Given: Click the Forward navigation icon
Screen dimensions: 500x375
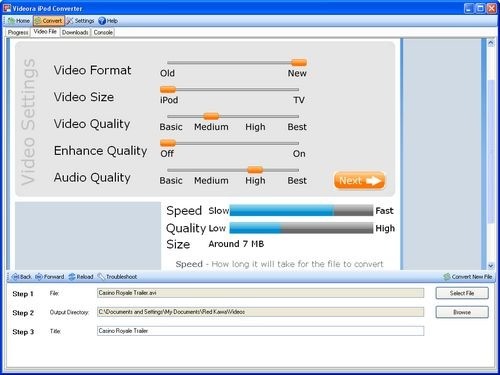Looking at the screenshot, I should point(49,277).
